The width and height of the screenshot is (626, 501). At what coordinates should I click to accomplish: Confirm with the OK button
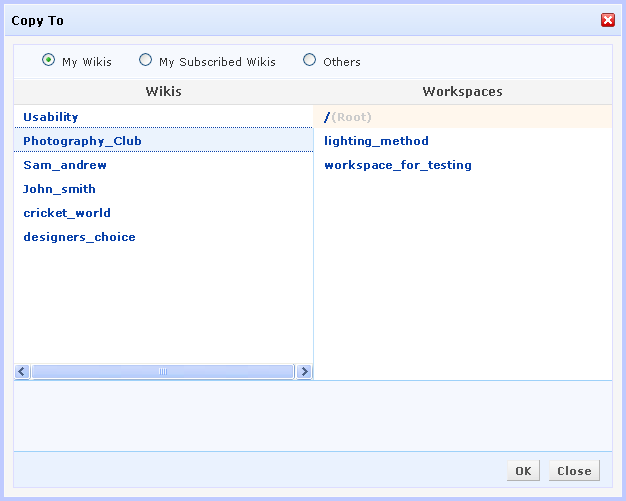523,471
